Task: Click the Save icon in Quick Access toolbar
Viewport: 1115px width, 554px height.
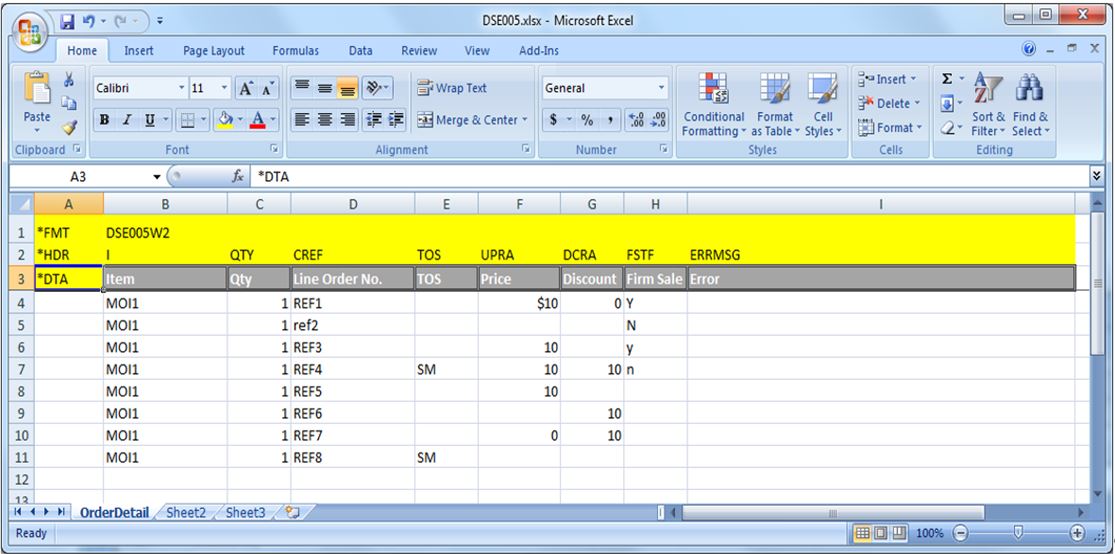Action: click(x=69, y=20)
